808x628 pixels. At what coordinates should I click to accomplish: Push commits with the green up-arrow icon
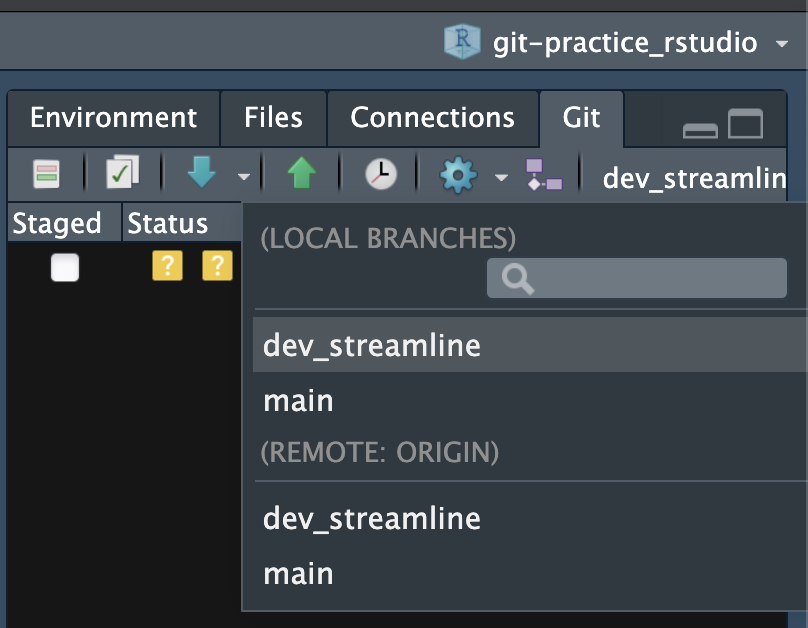301,172
